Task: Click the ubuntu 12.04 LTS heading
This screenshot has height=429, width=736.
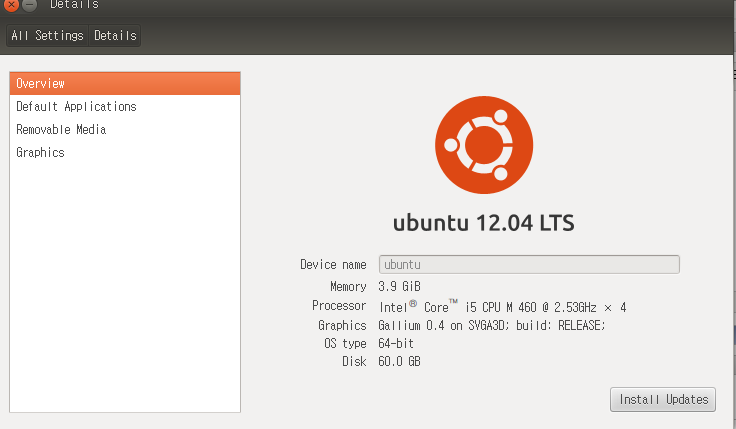Action: point(484,223)
